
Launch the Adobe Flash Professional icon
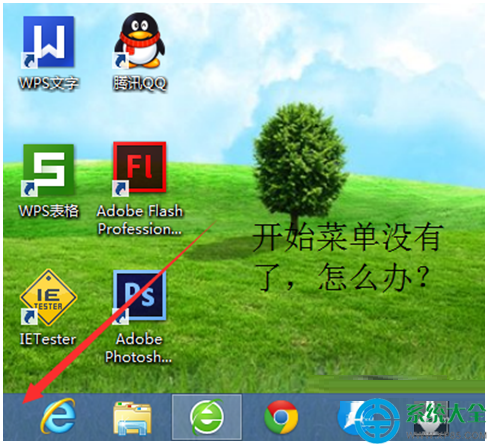[140, 168]
